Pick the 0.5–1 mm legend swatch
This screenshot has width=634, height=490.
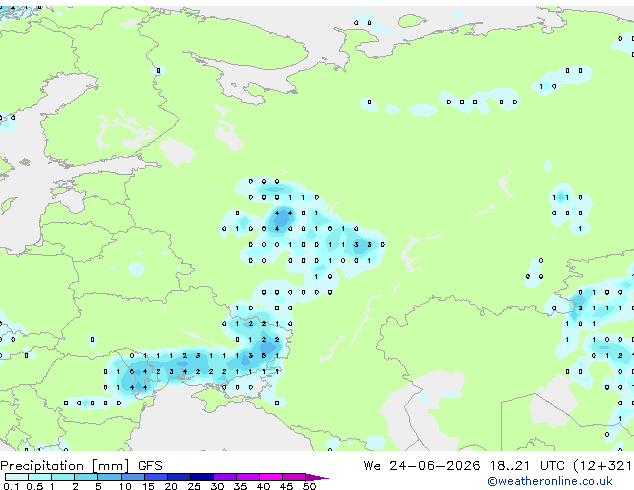[x=40, y=477]
